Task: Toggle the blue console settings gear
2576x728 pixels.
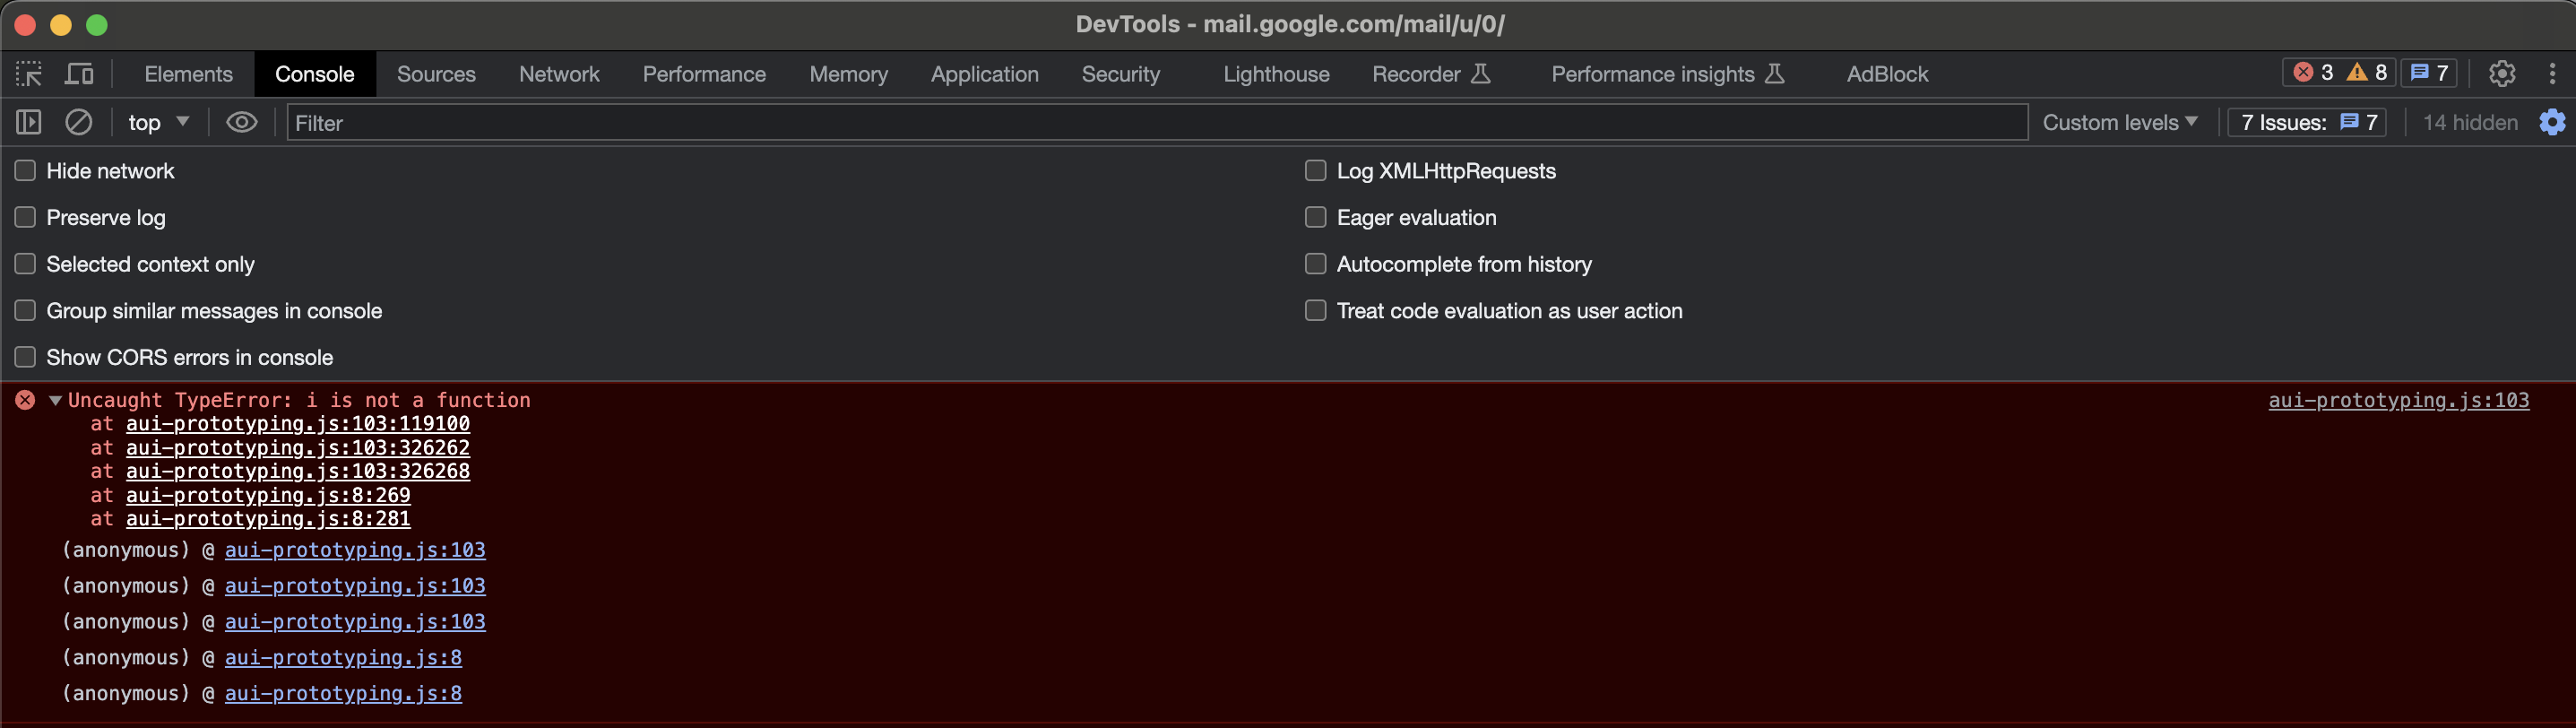Action: [2552, 122]
